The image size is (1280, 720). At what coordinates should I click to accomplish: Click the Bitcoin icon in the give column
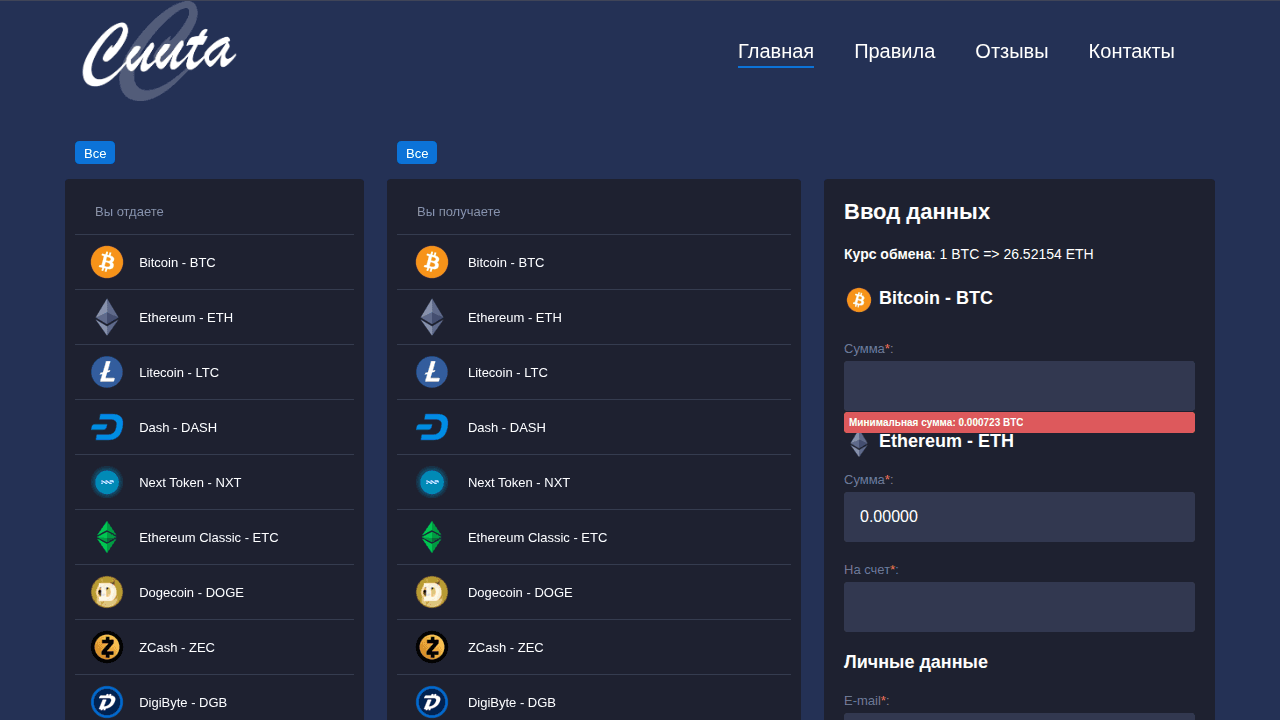pos(107,262)
